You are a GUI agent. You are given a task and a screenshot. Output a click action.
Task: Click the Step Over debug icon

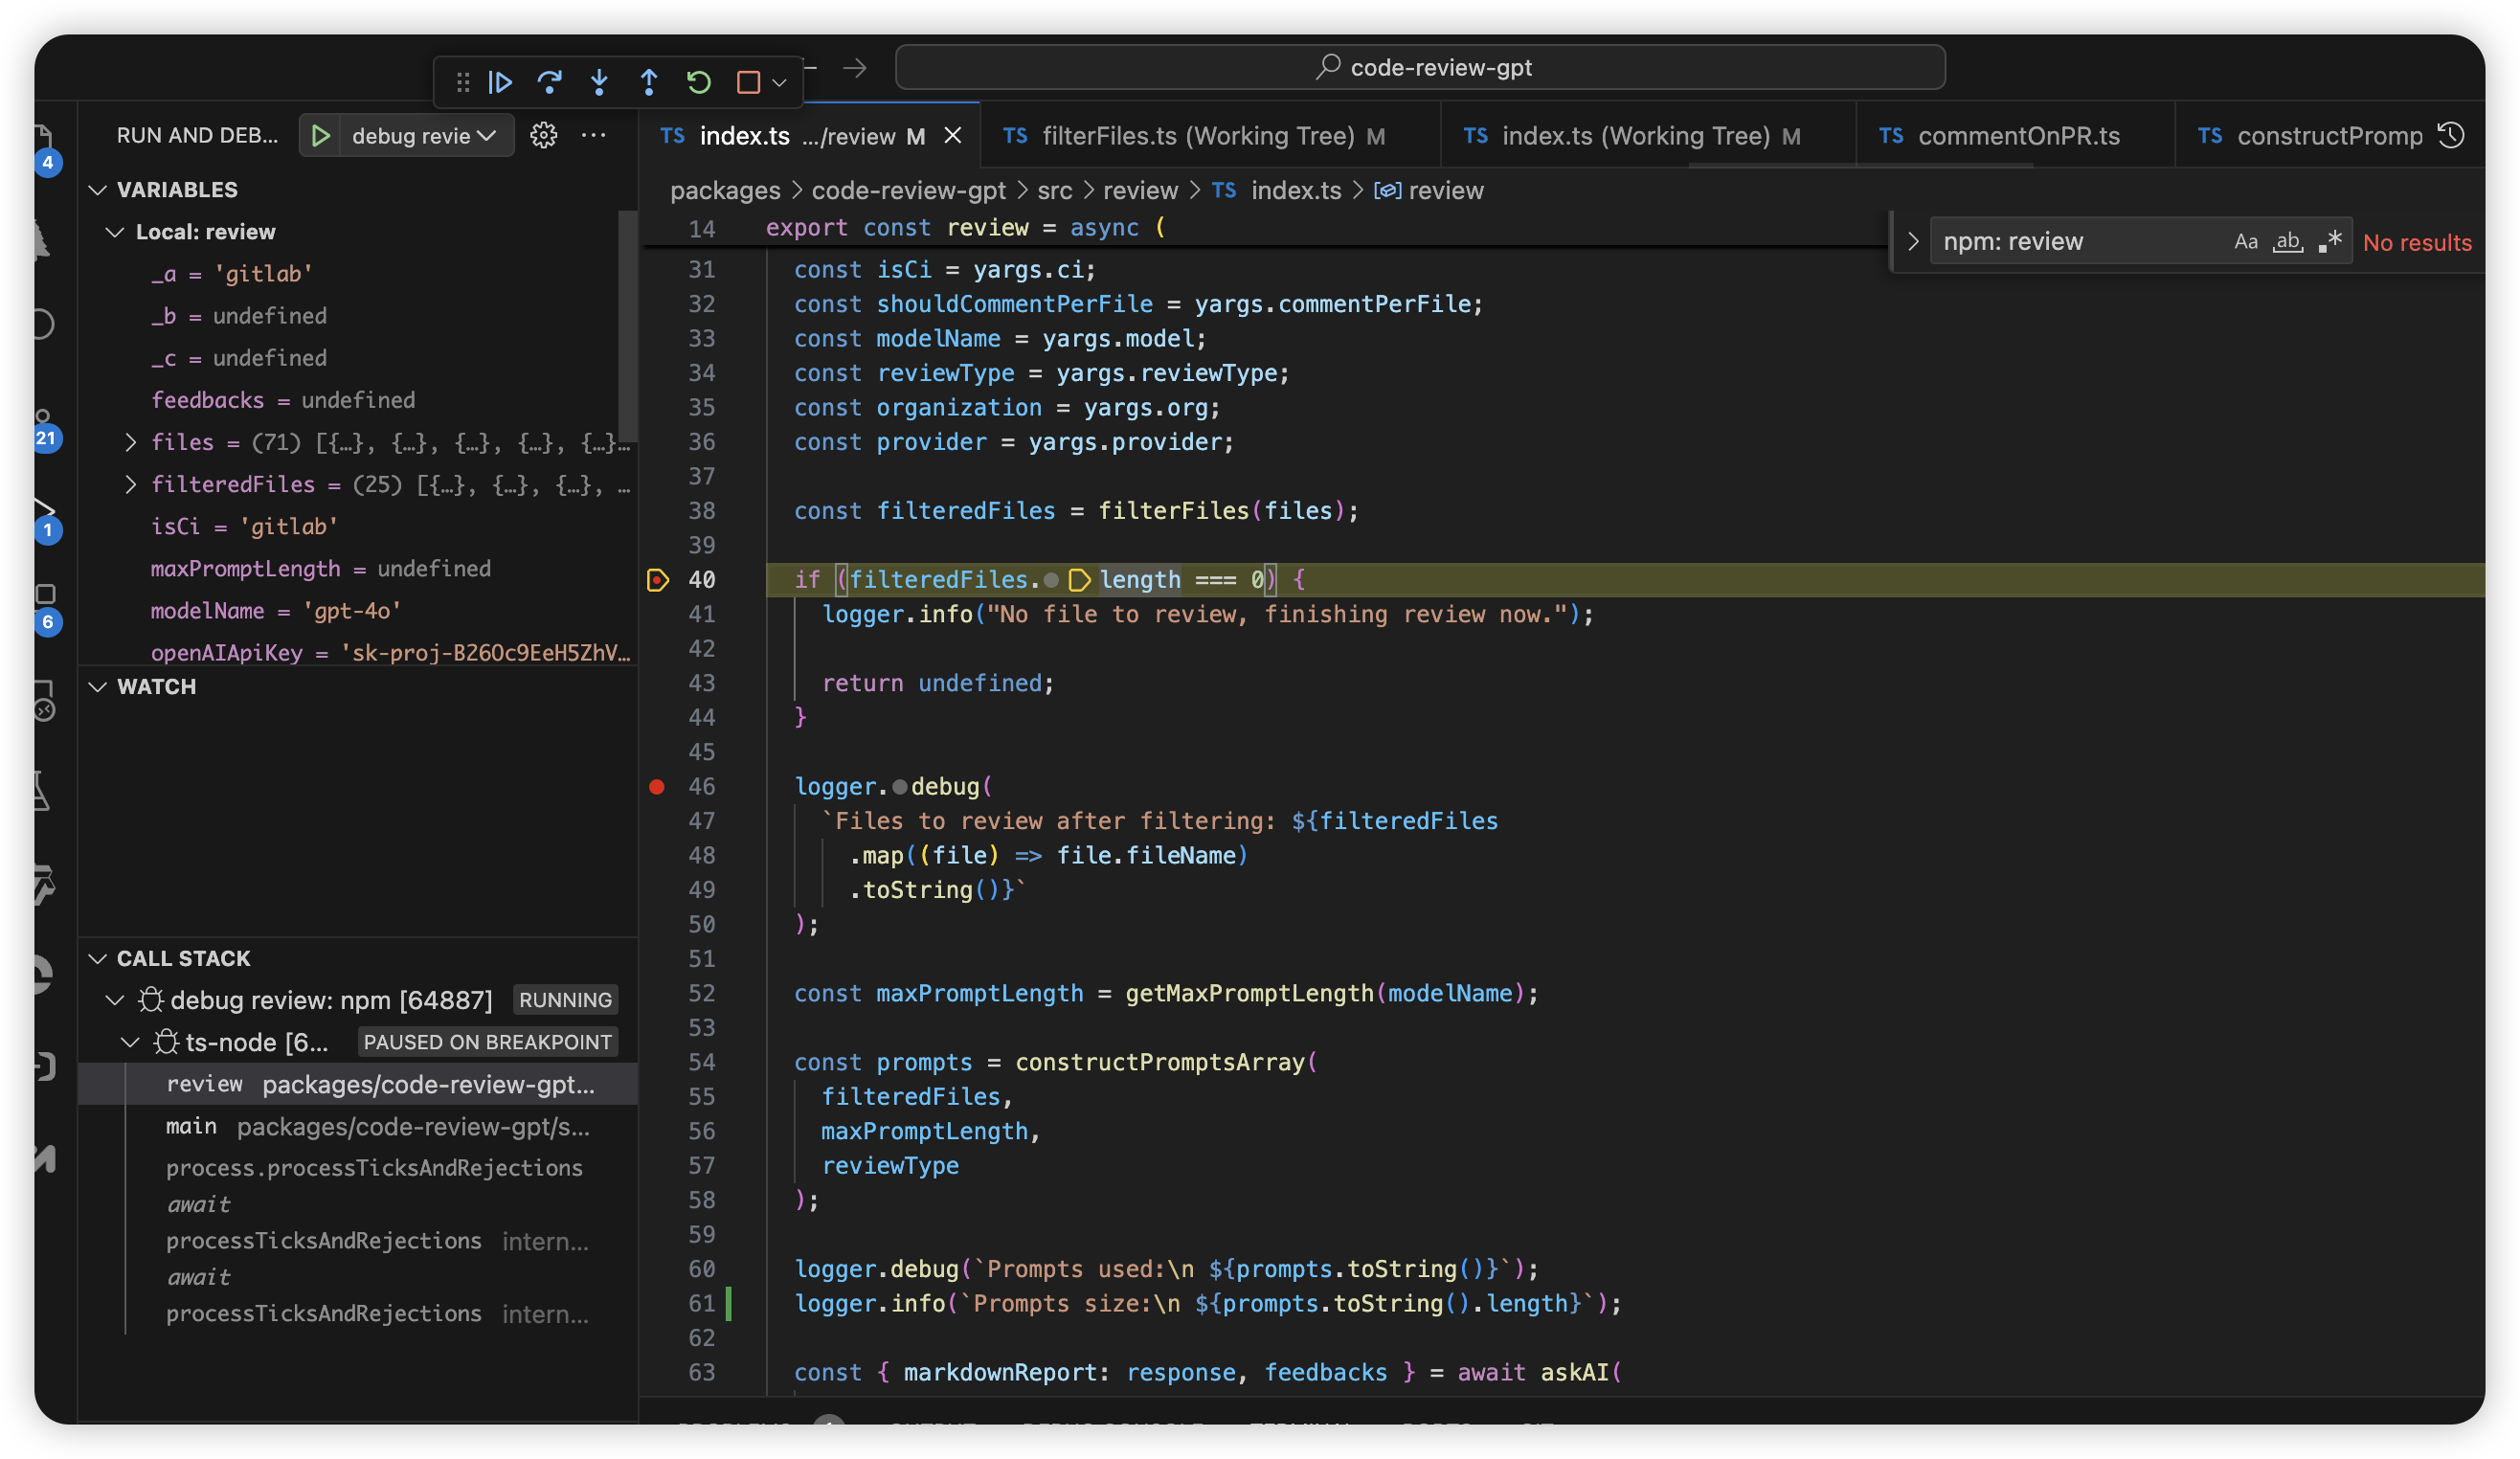point(549,82)
